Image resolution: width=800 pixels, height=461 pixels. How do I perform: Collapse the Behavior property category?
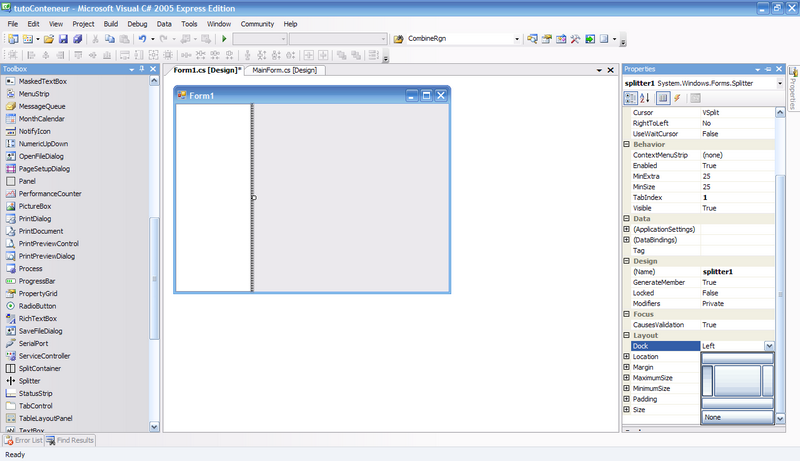[627, 145]
